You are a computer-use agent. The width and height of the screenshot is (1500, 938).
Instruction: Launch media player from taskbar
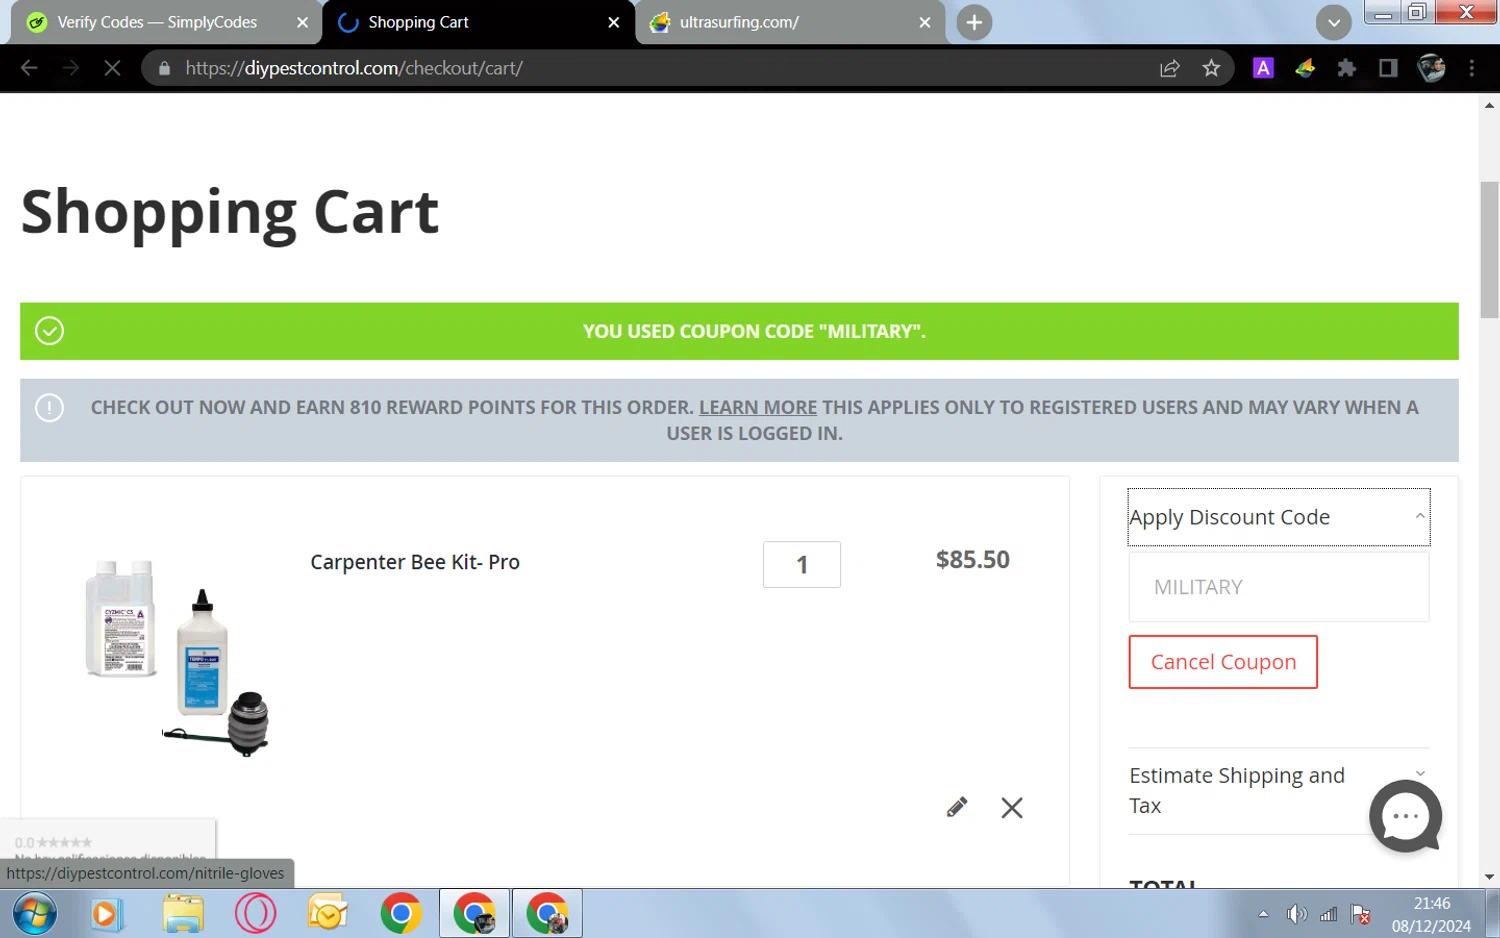point(106,914)
